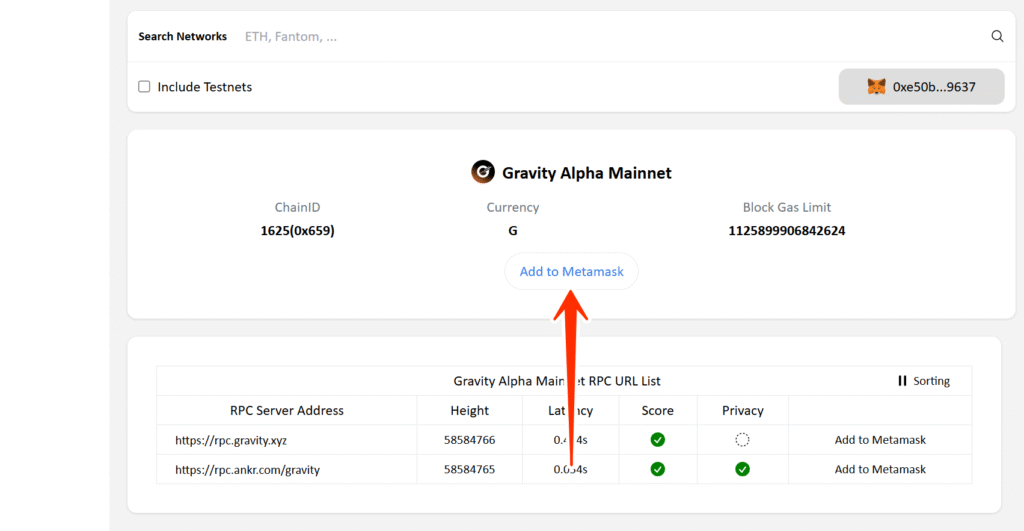Toggle the Sorting control
Image resolution: width=1024 pixels, height=531 pixels.
(x=924, y=381)
